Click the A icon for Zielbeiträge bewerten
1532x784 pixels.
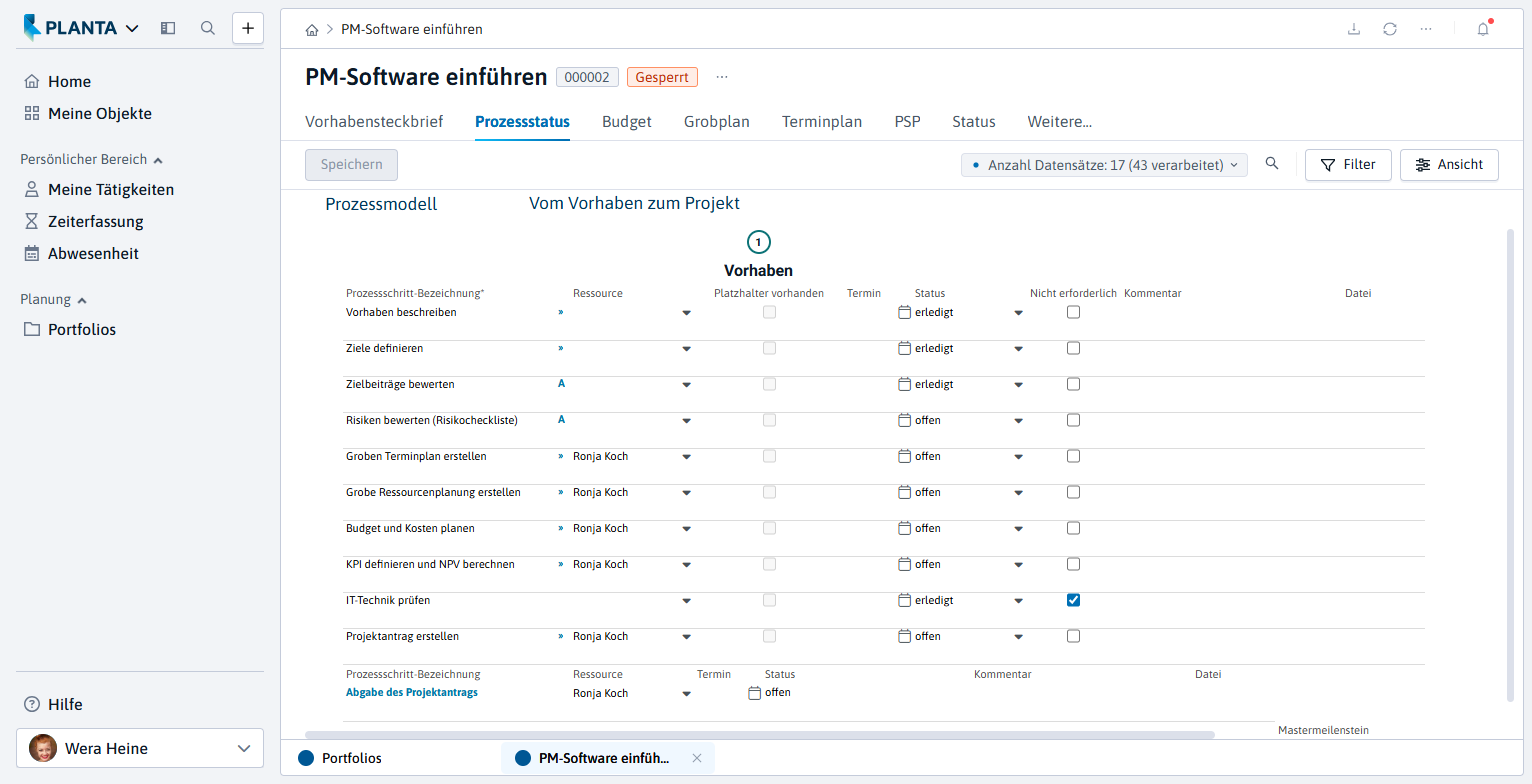[x=561, y=383]
